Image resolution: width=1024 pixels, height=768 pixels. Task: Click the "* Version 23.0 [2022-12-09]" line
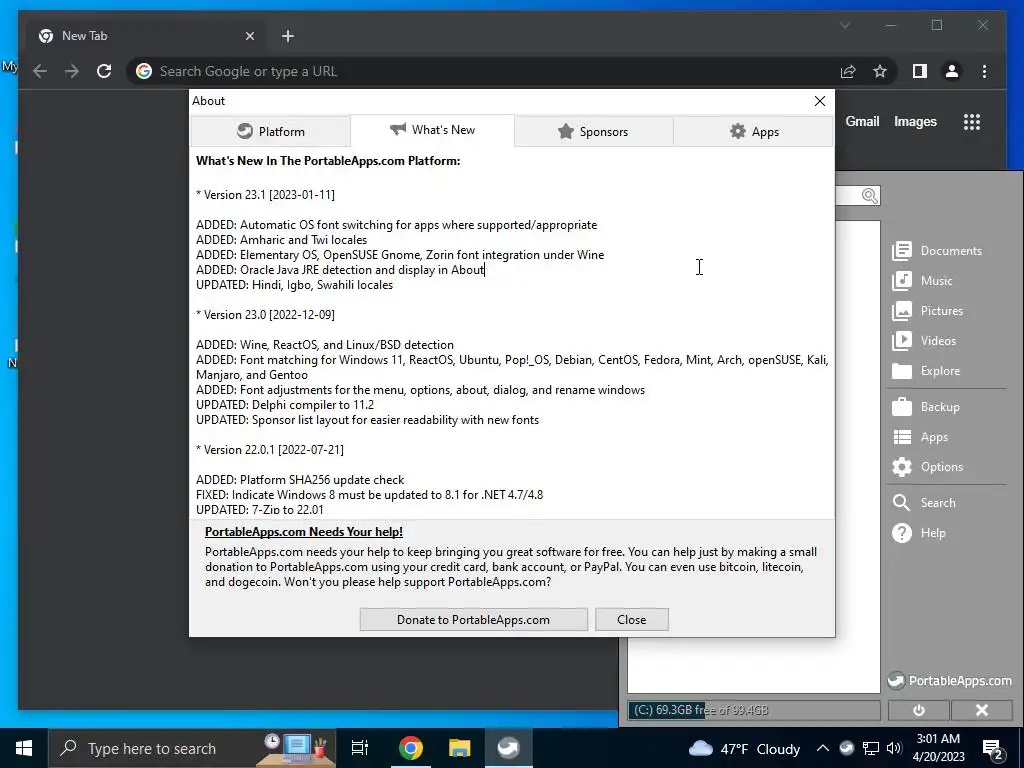(x=265, y=315)
